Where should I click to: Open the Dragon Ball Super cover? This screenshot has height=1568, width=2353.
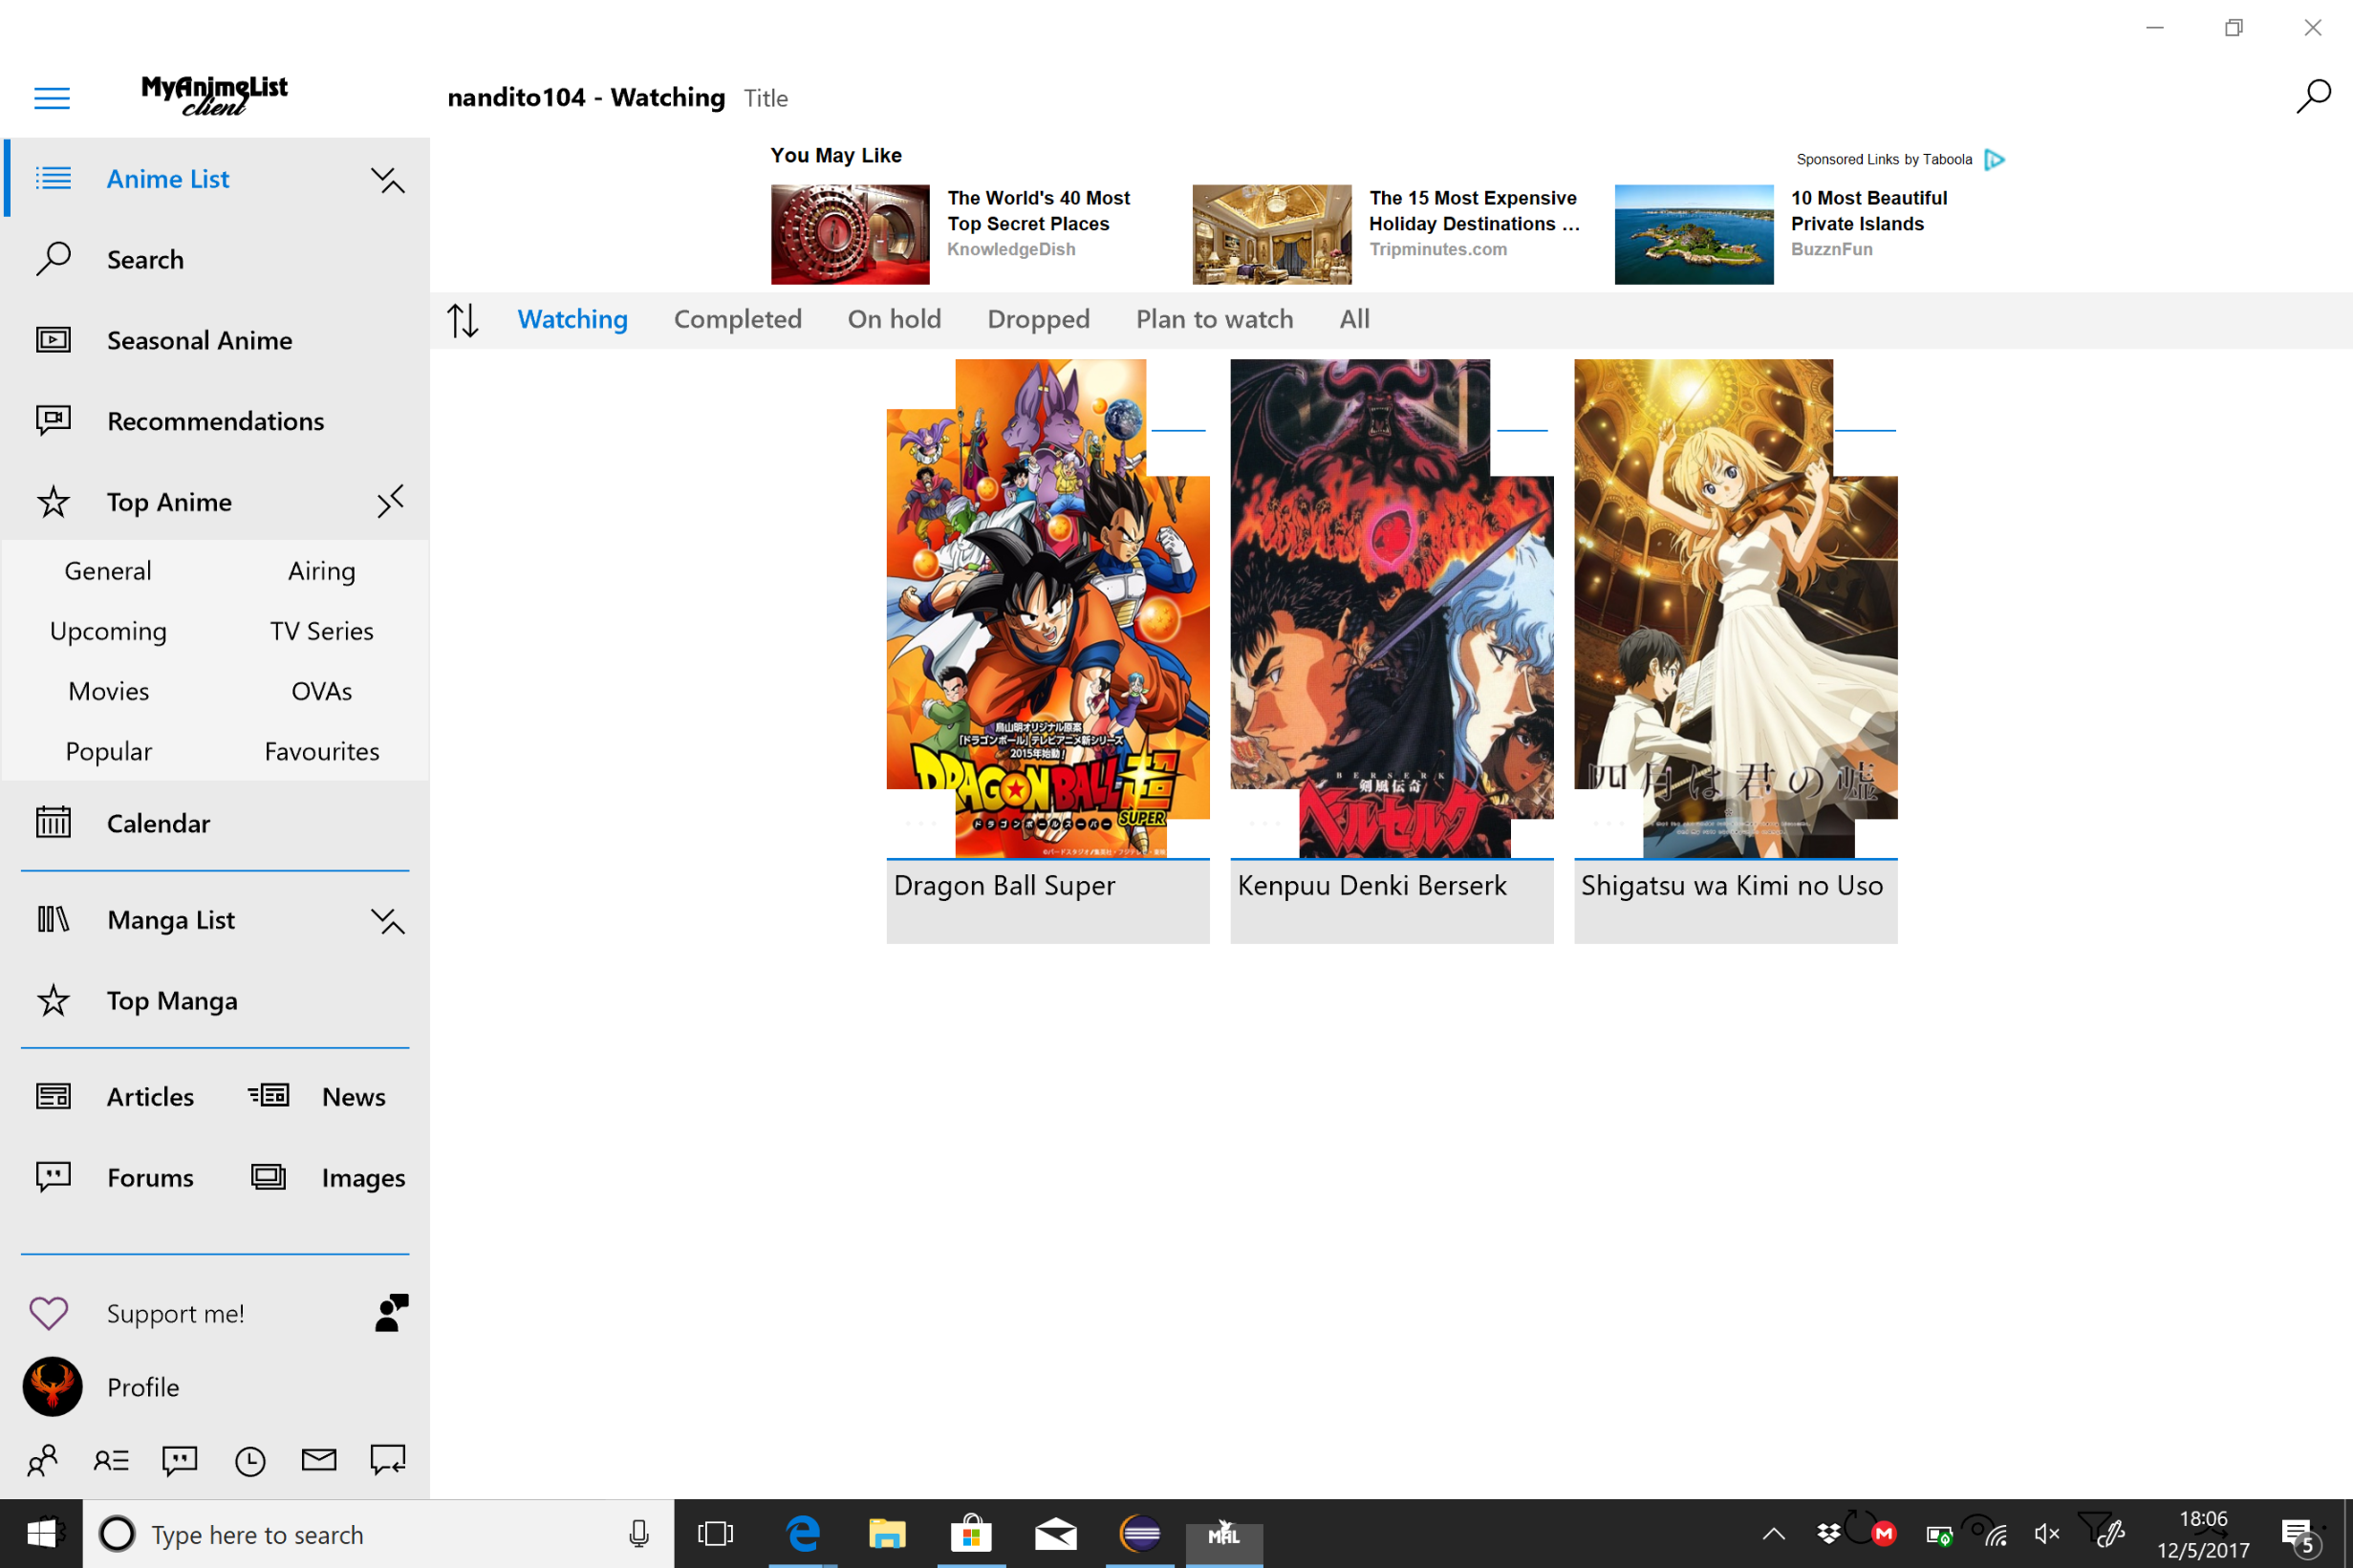pyautogui.click(x=1047, y=608)
